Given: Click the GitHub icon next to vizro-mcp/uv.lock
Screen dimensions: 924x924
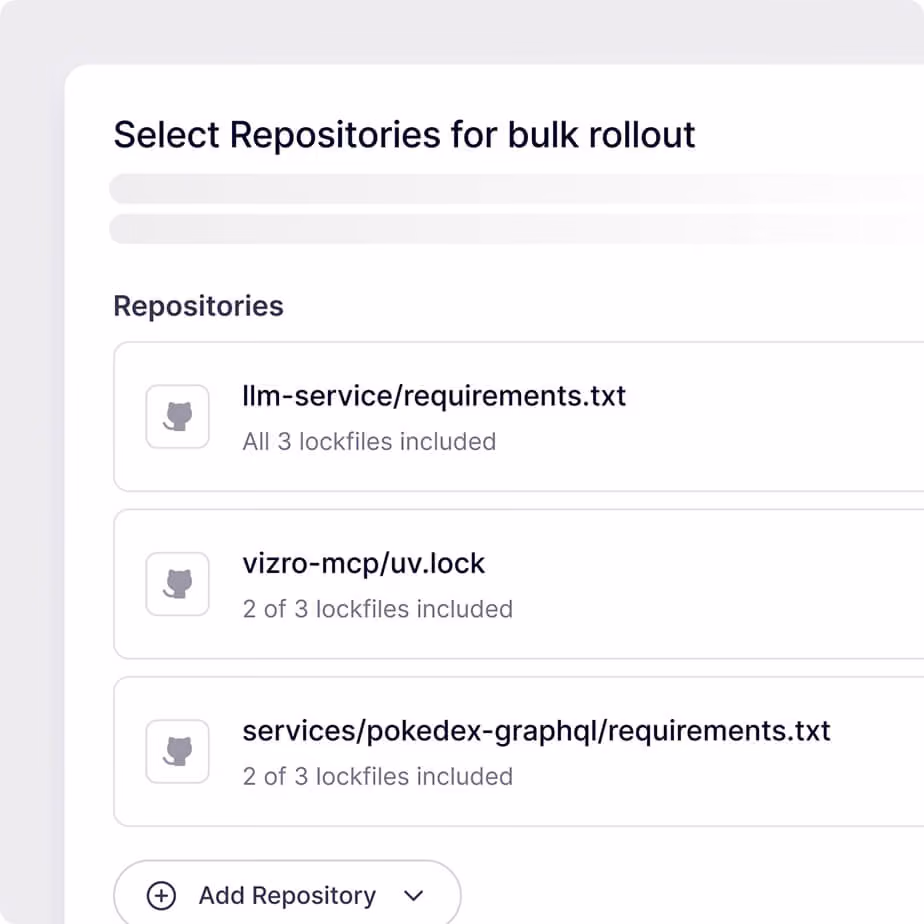Looking at the screenshot, I should pos(177,584).
